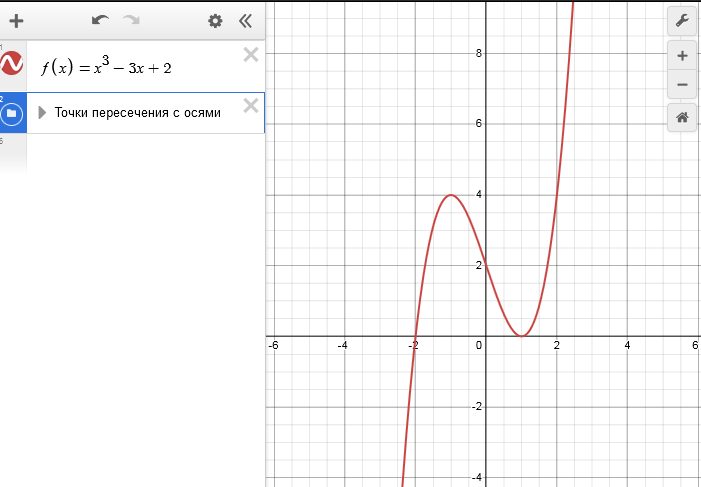Image resolution: width=701 pixels, height=487 pixels.
Task: Zoom in on the graph
Action: pos(682,56)
